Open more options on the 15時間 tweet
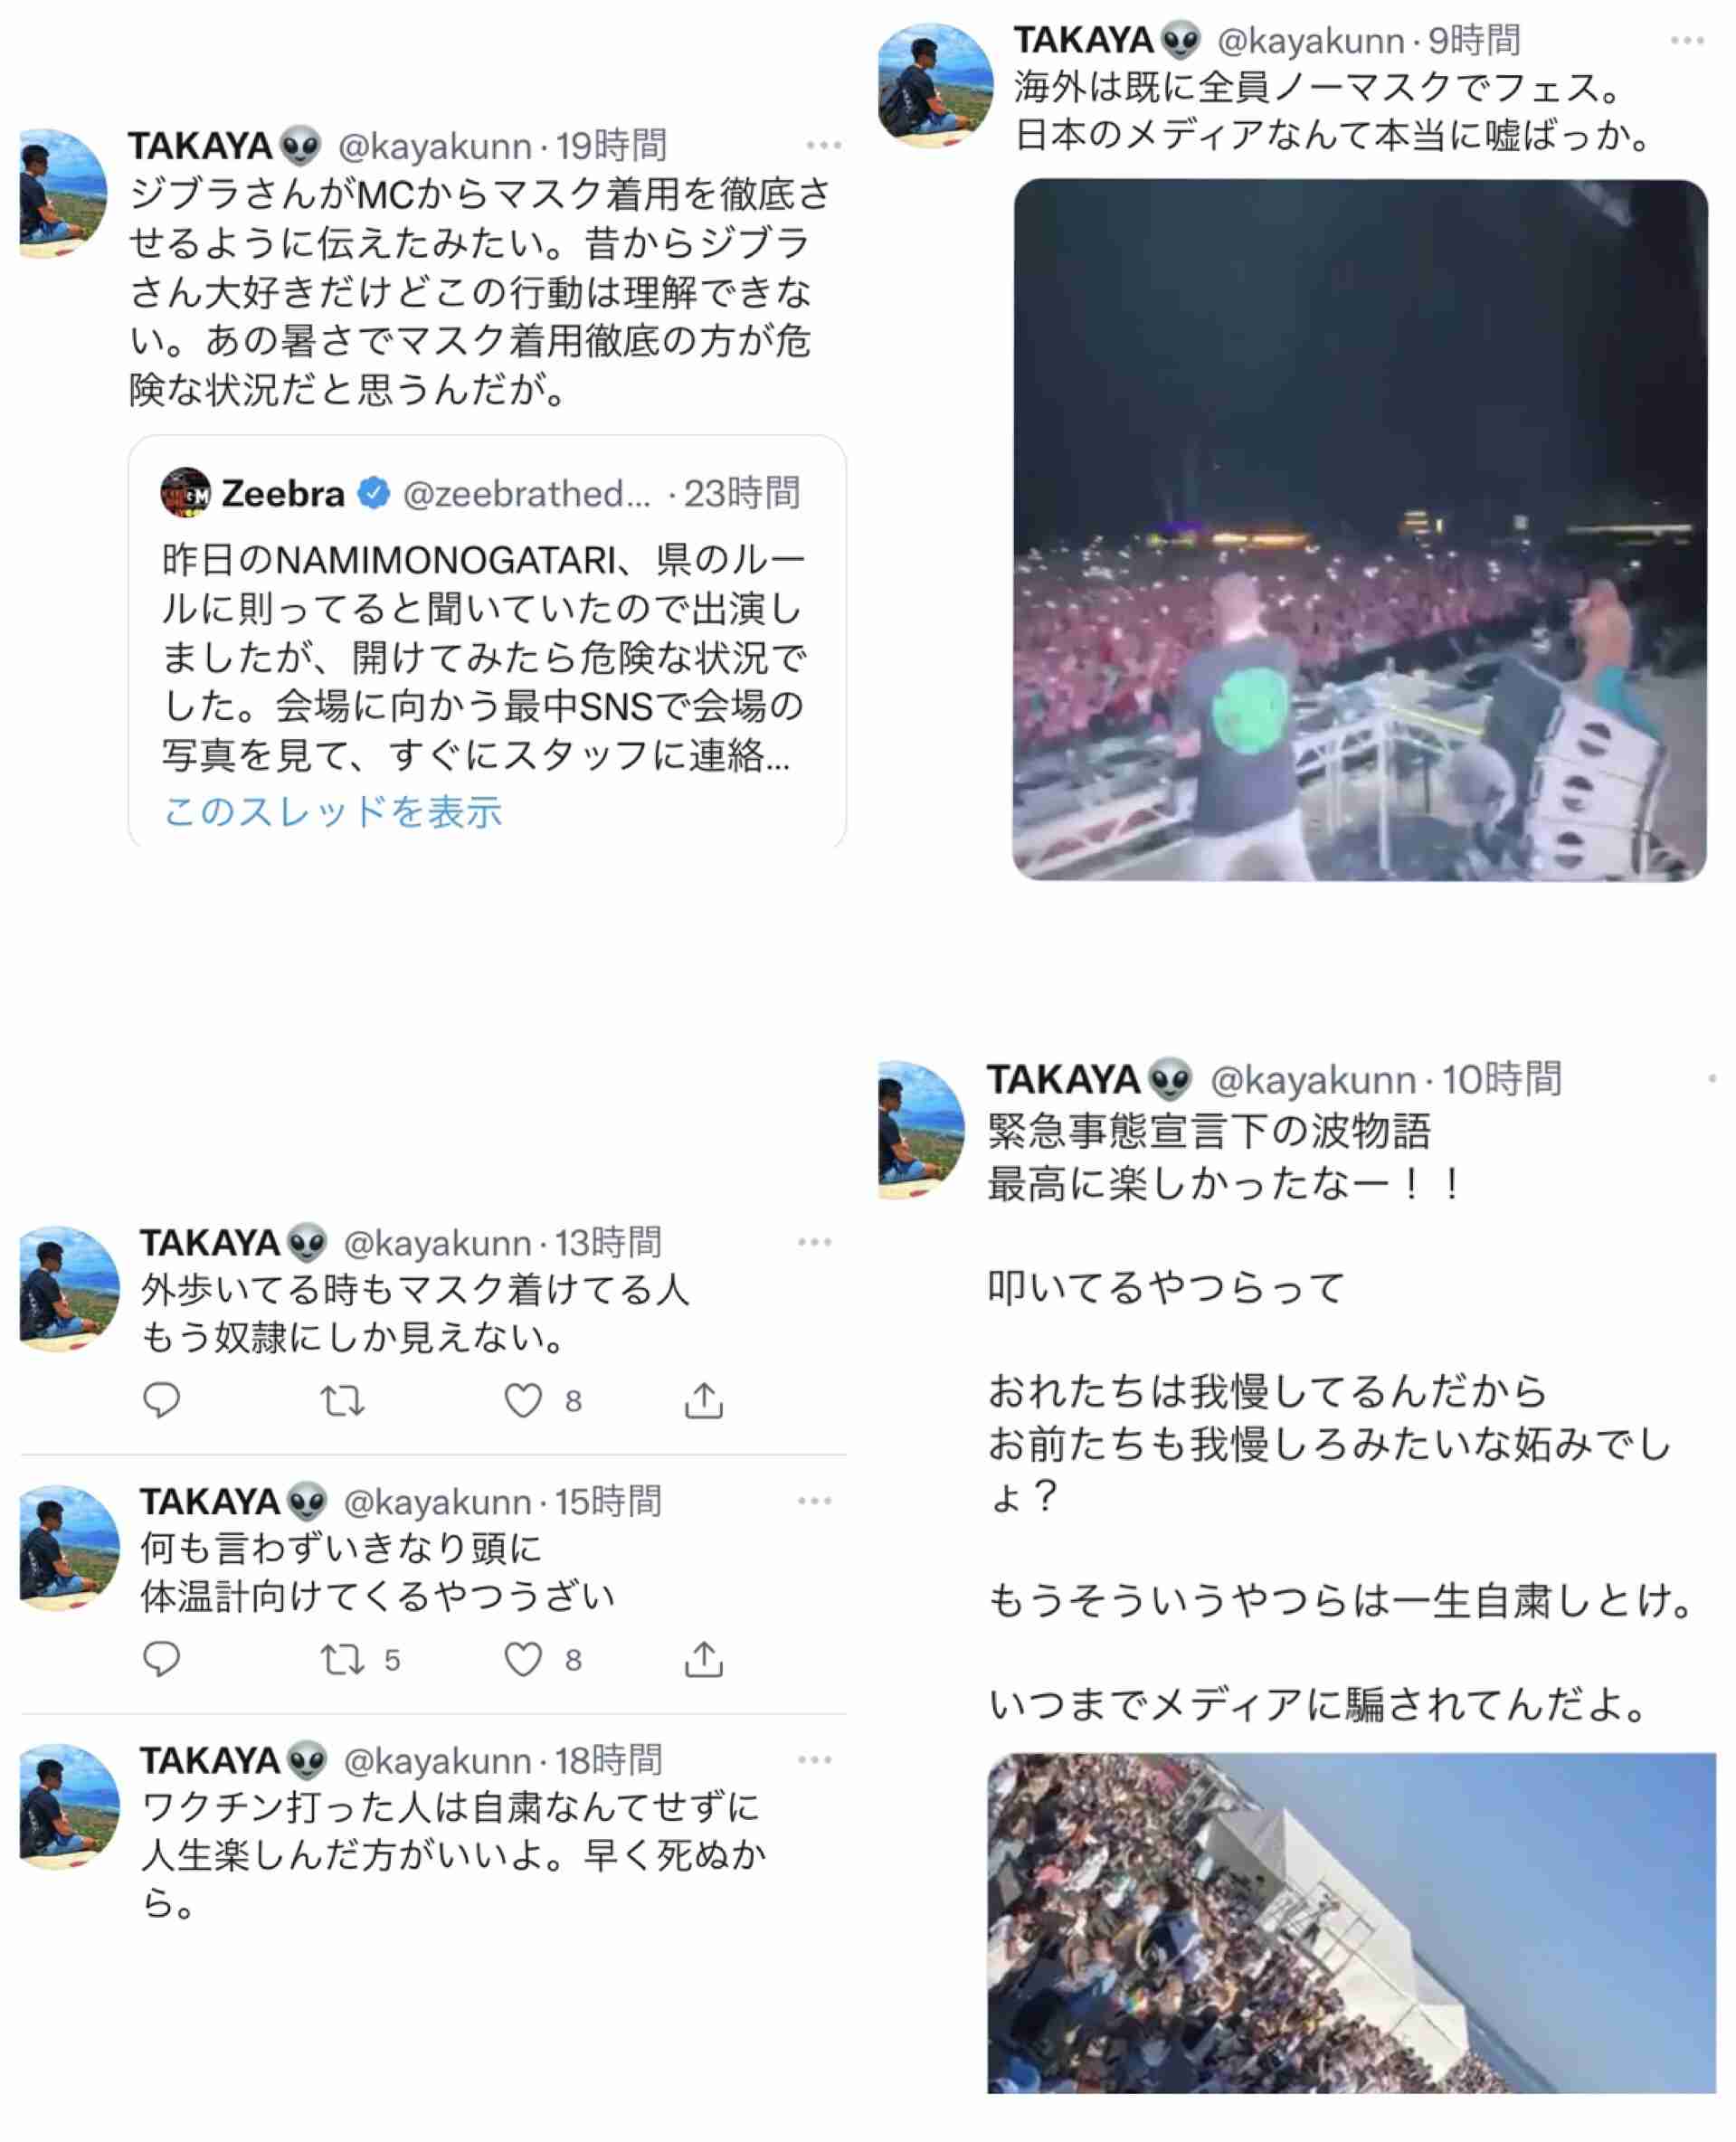The width and height of the screenshot is (1736, 2142). [x=814, y=1501]
